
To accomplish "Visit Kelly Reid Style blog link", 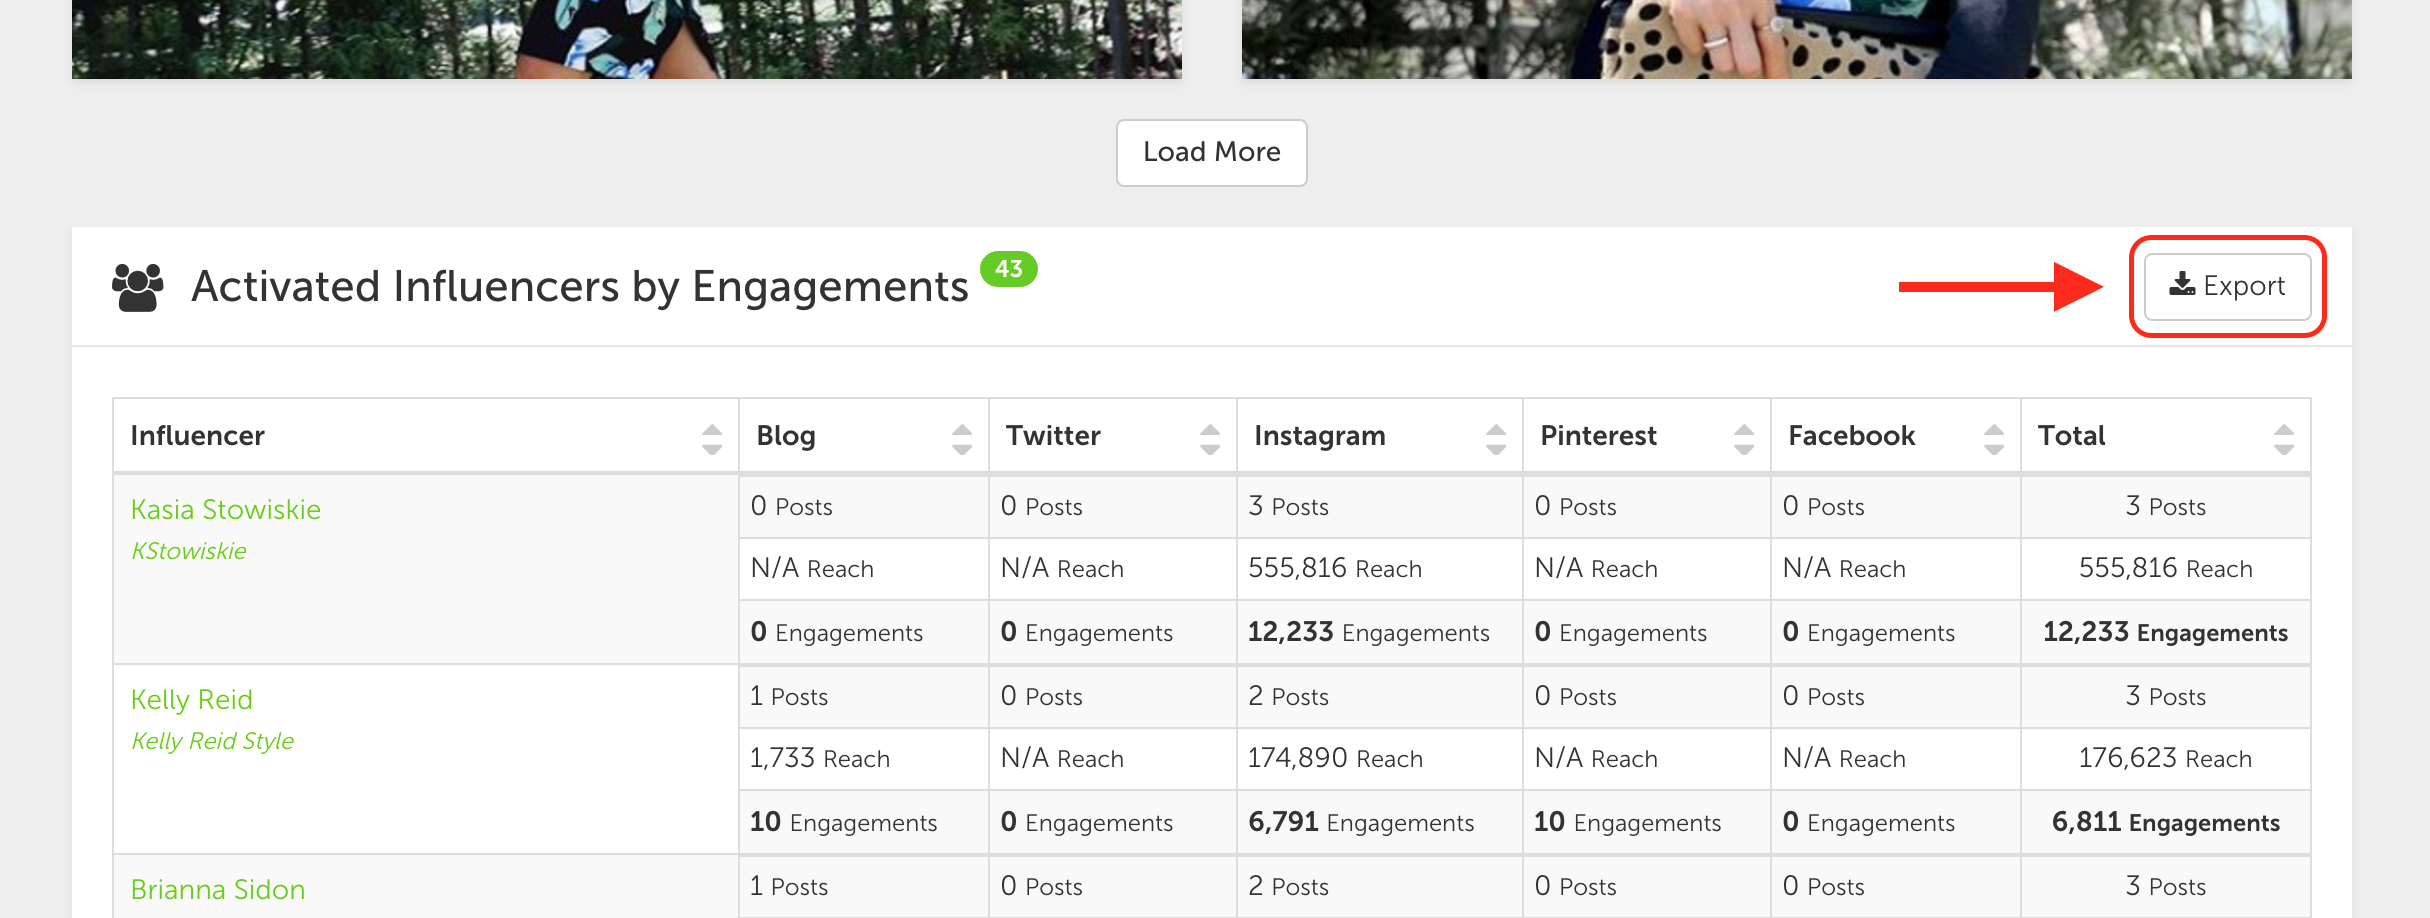I will coord(213,741).
